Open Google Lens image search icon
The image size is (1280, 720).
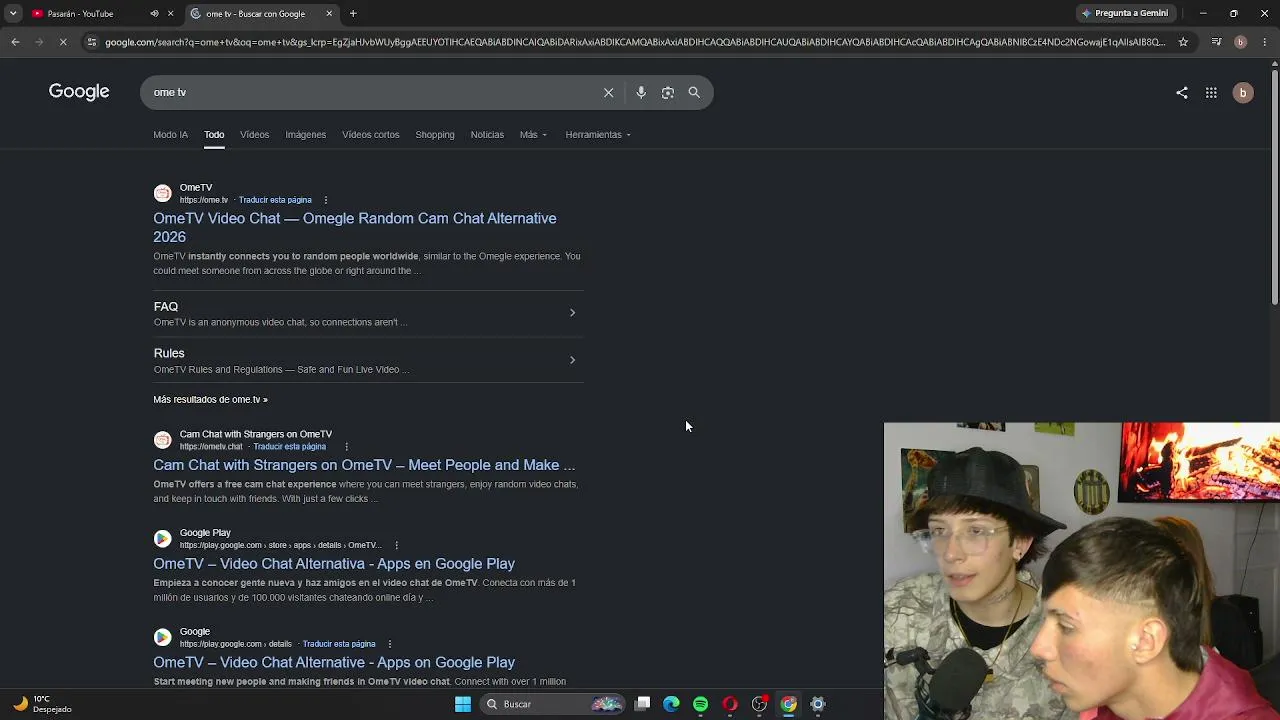668,92
